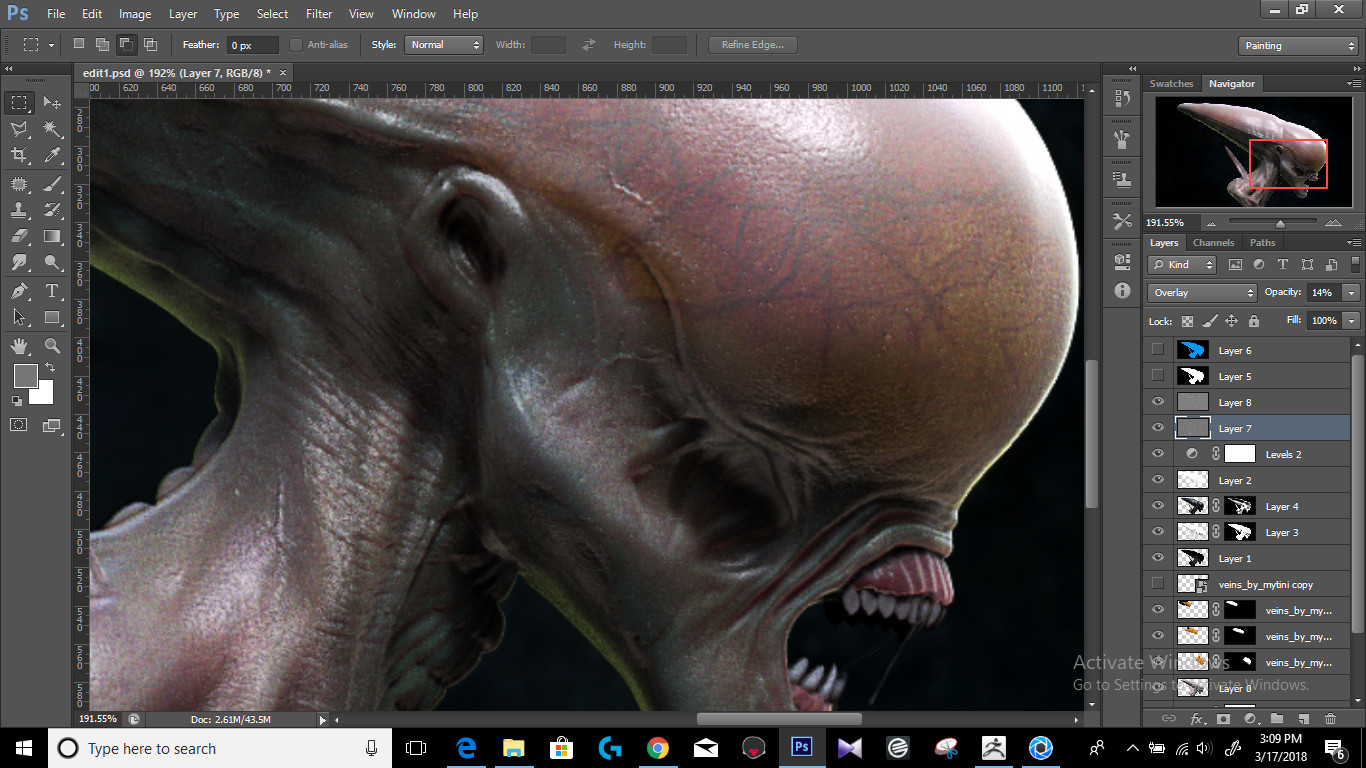Select the Zoom magnifier tool
1366x768 pixels.
point(52,346)
